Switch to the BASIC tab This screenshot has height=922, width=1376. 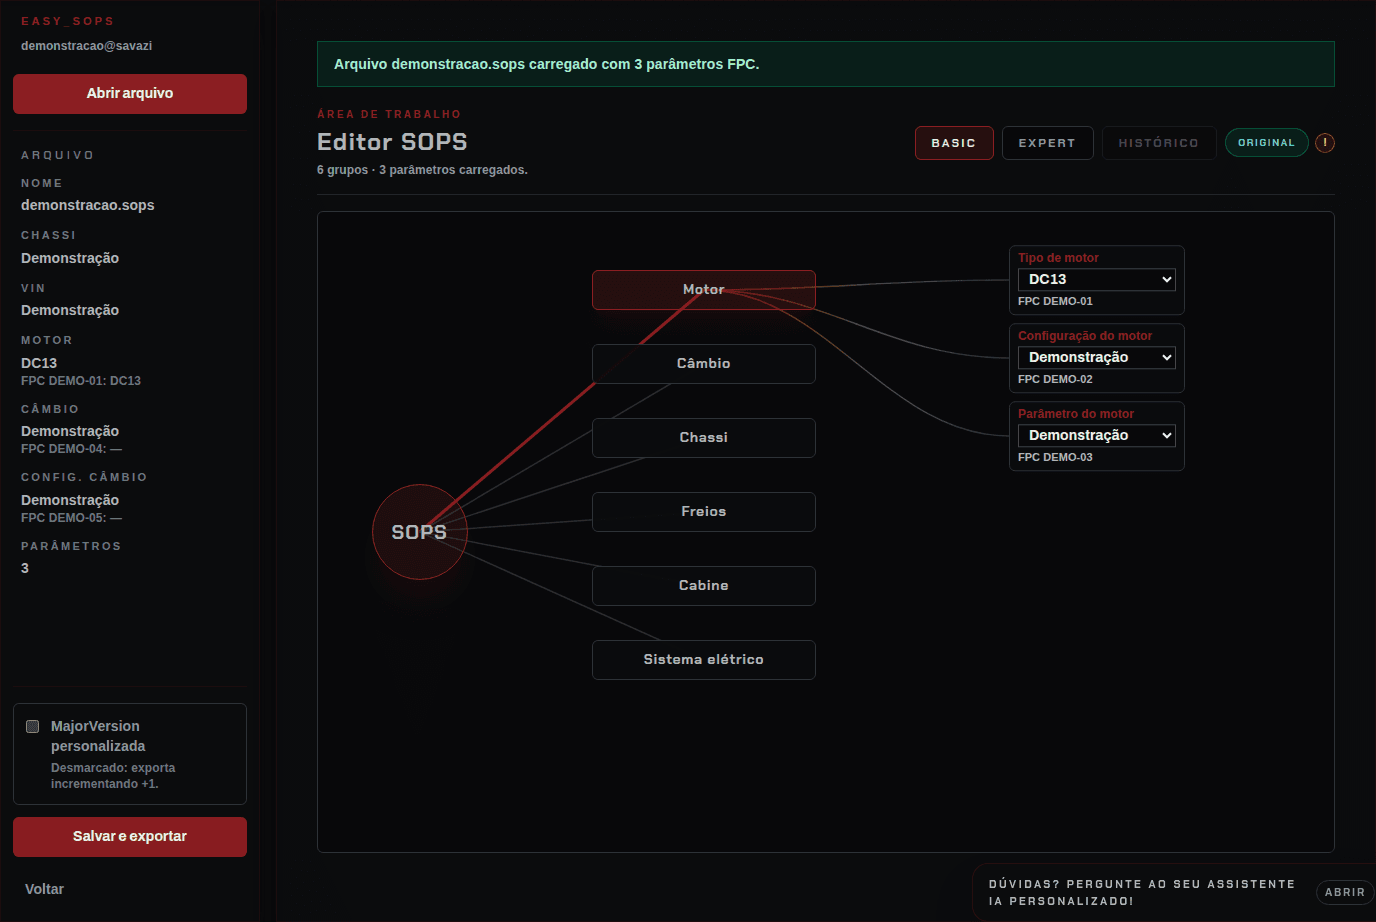coord(954,143)
